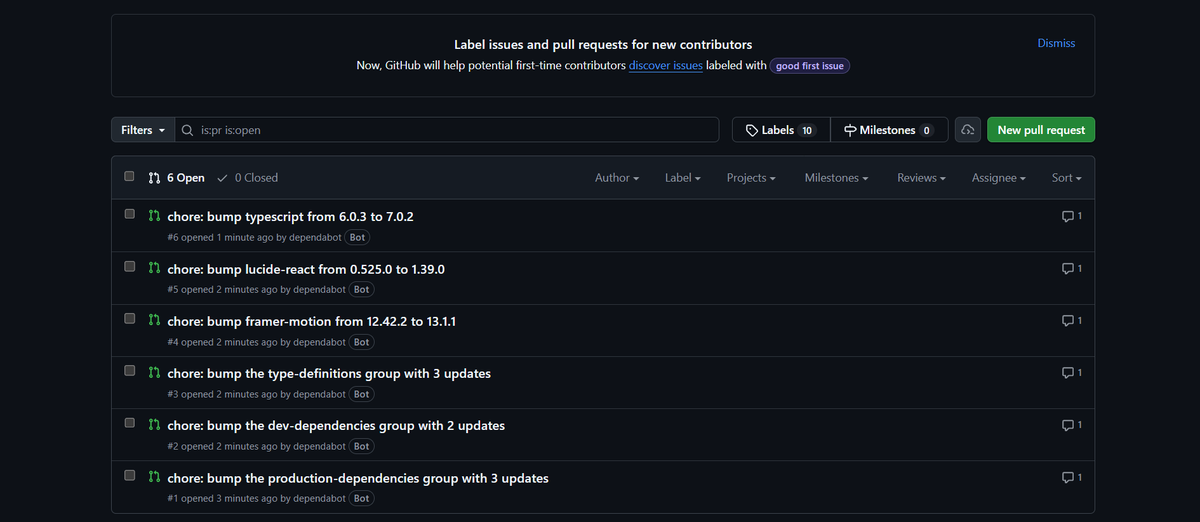Click the Bot badge on PR #6
The image size is (1200, 522).
[x=357, y=238]
